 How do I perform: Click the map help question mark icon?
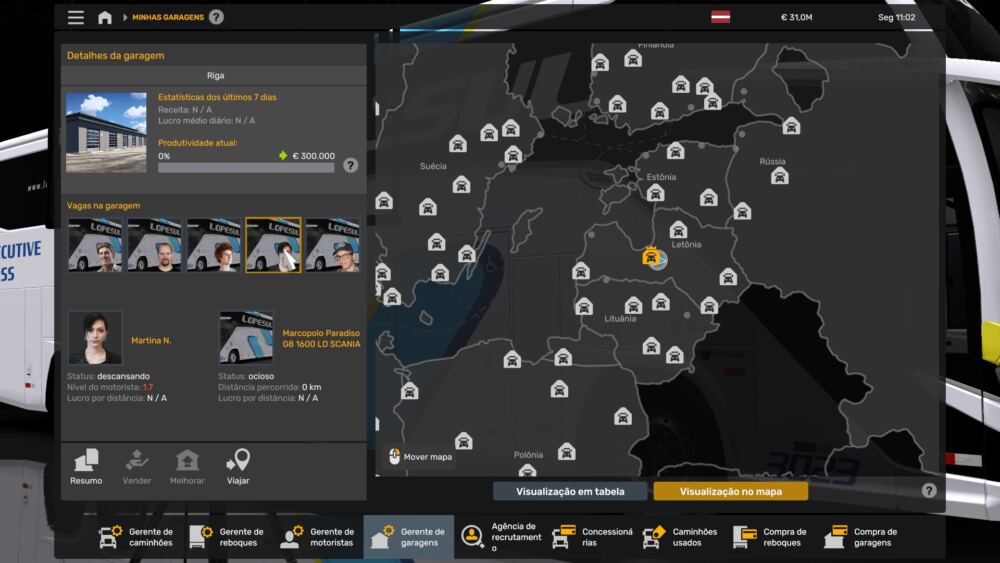point(929,490)
